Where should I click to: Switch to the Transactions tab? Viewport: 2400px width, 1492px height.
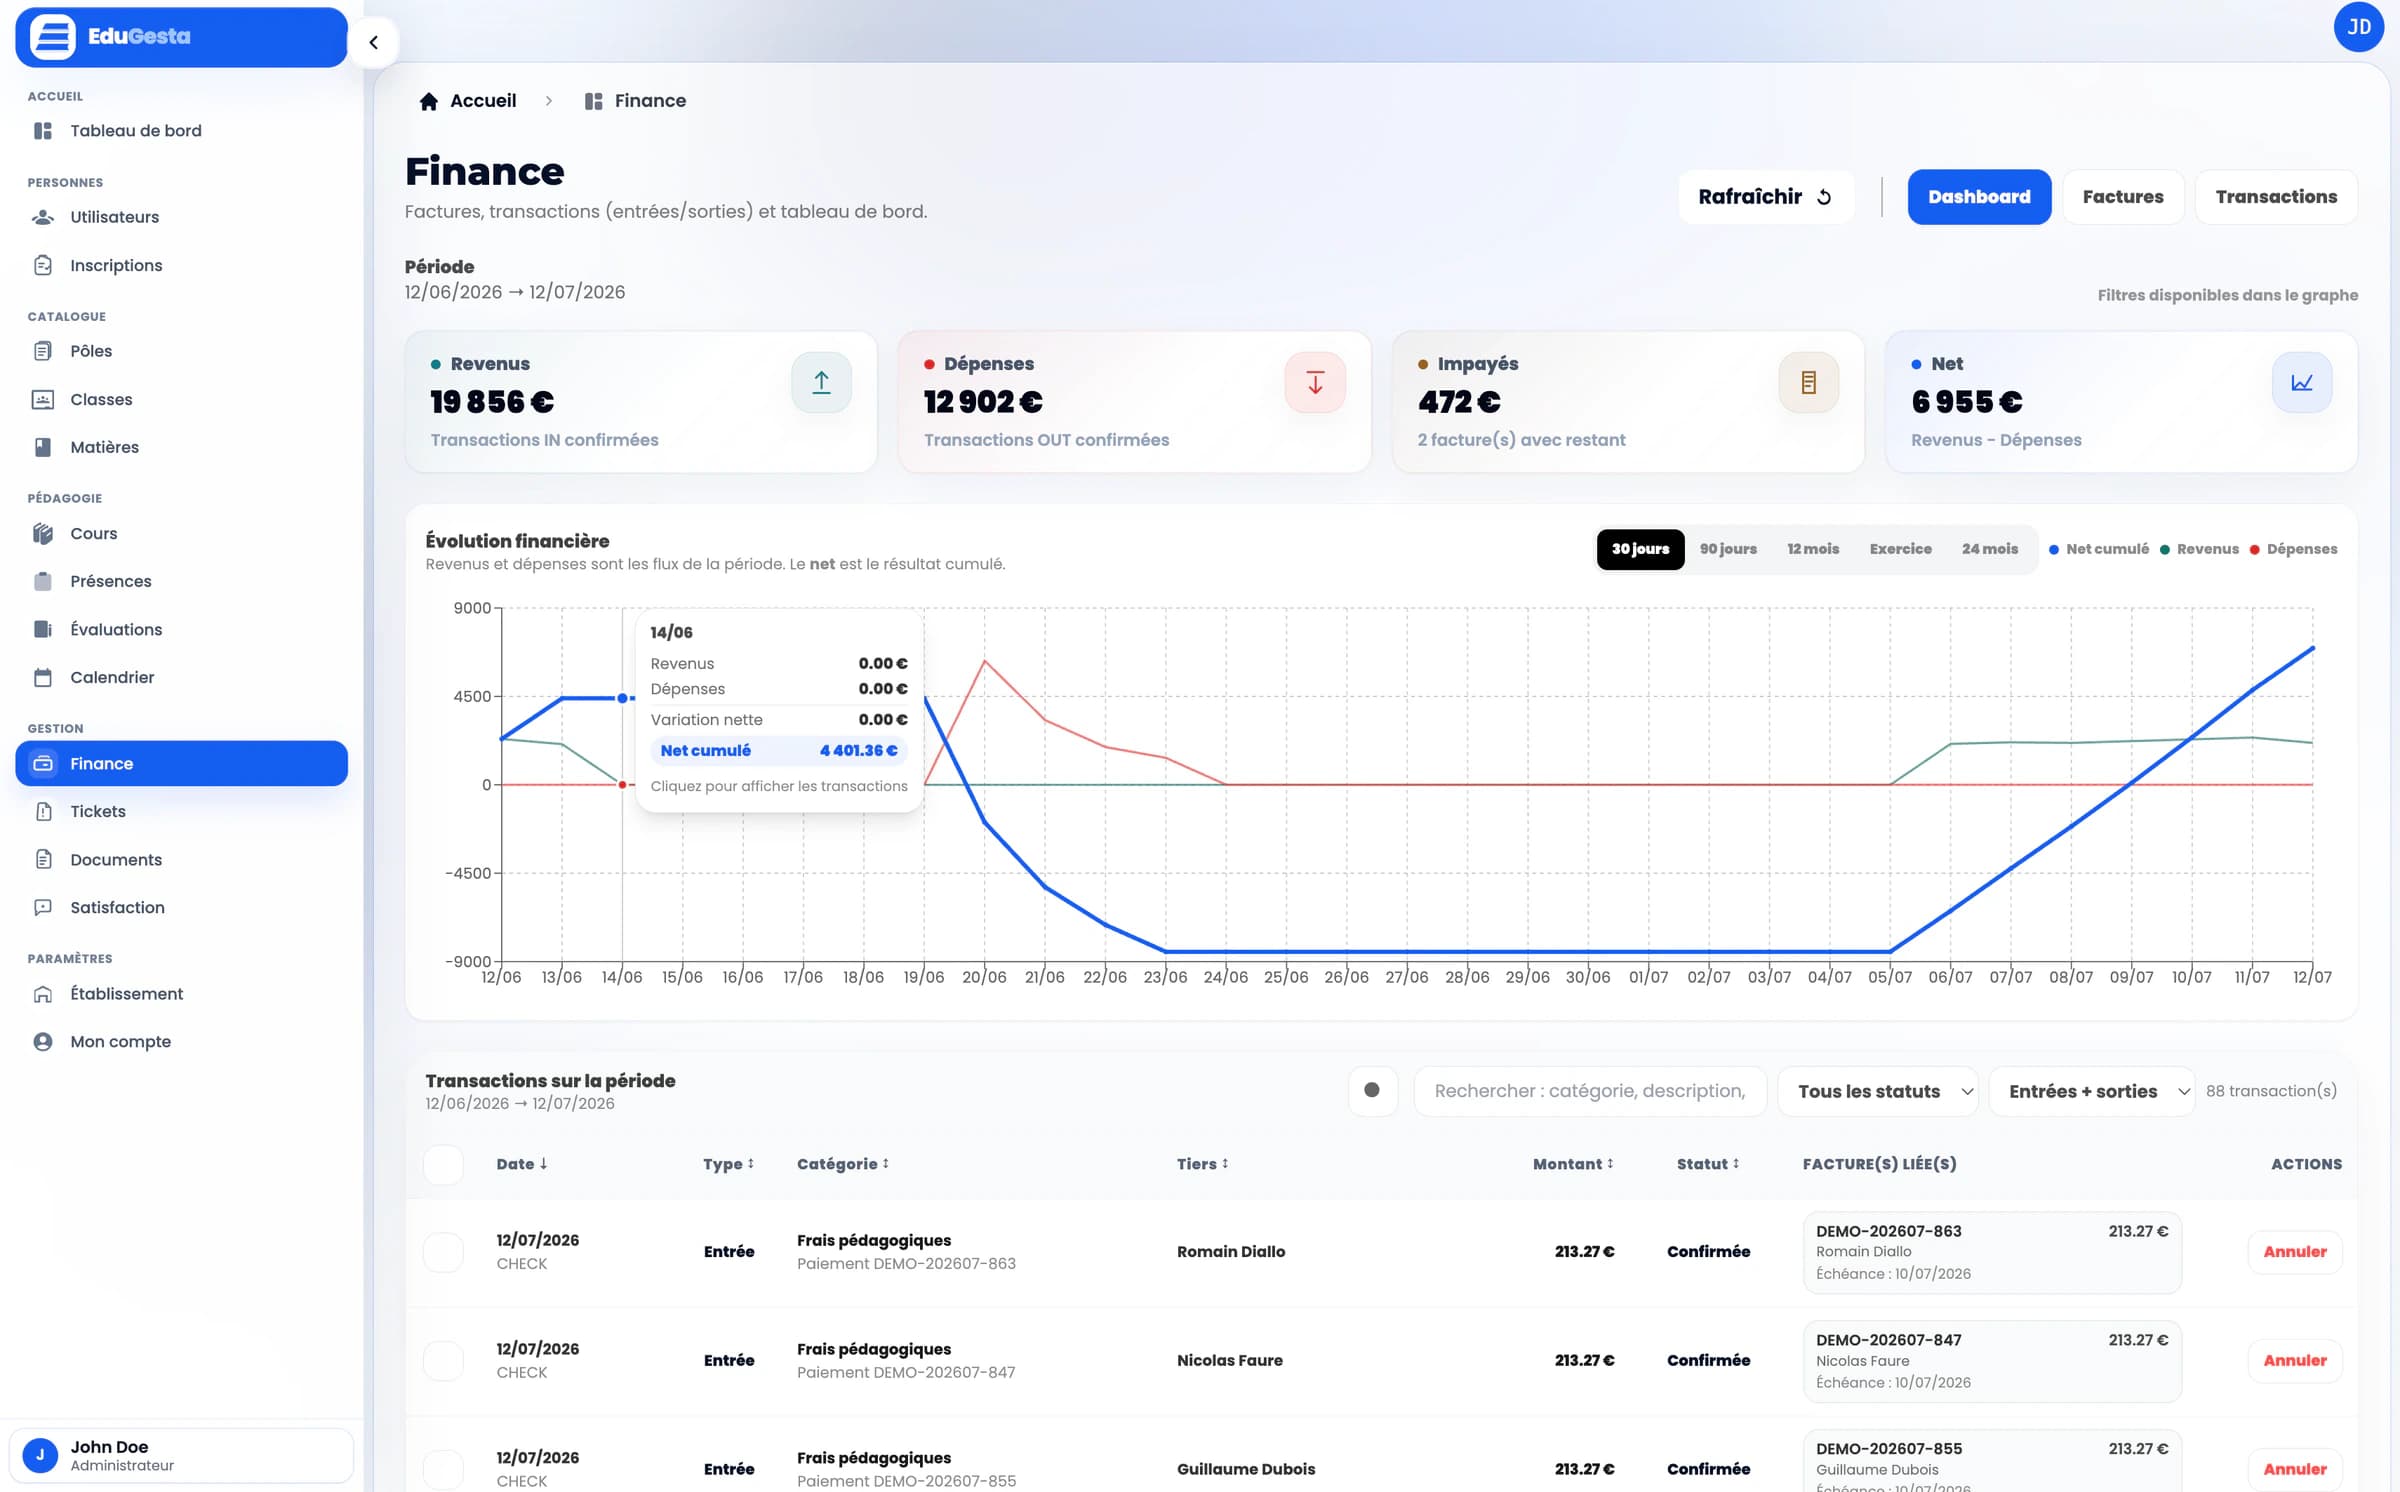click(2276, 197)
